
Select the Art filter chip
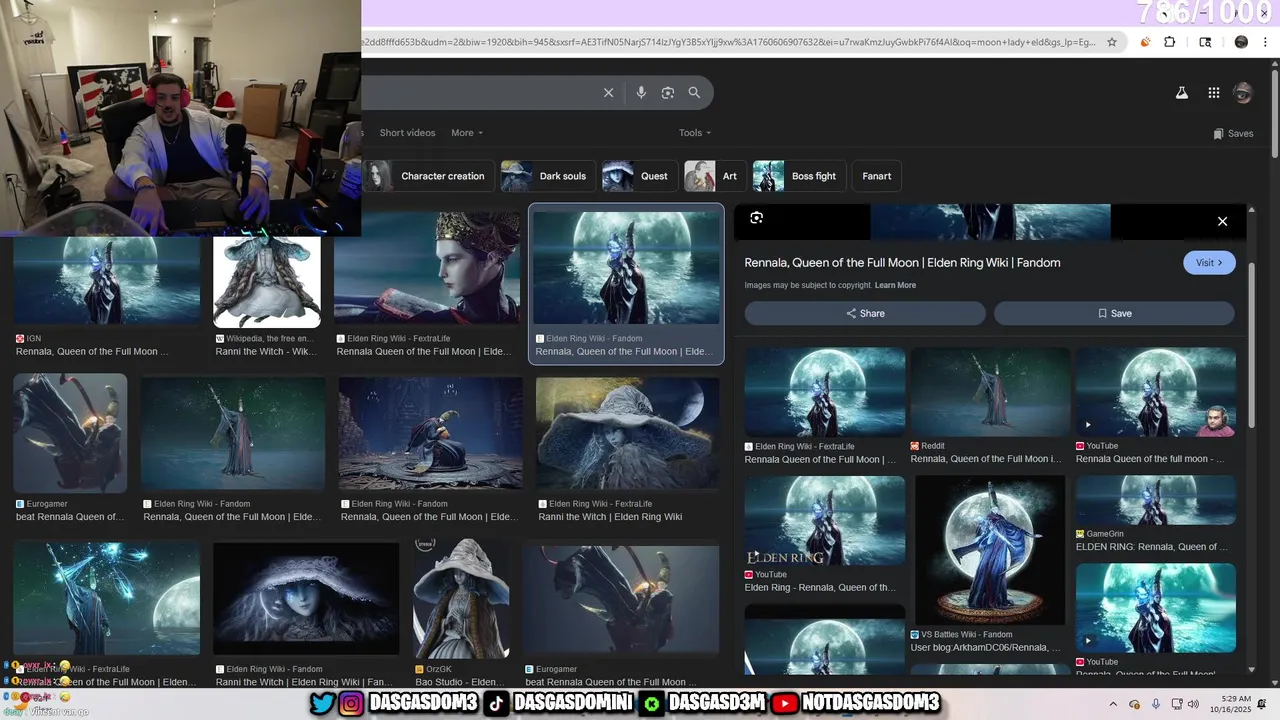click(715, 176)
